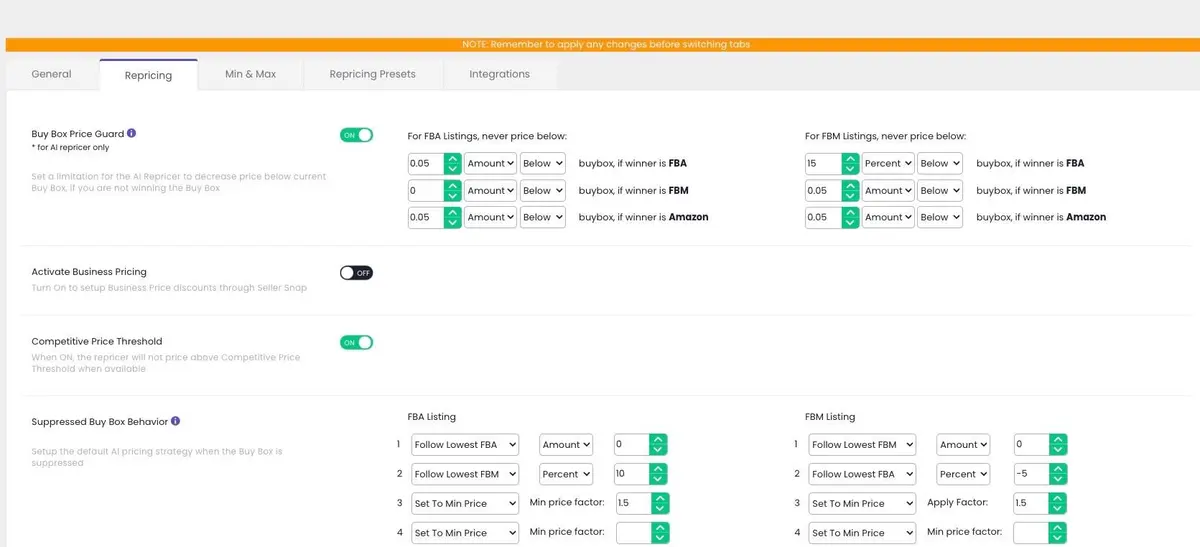Decrease FBA listing value for FBM winner
Viewport: 1200px width, 547px height.
(x=452, y=196)
